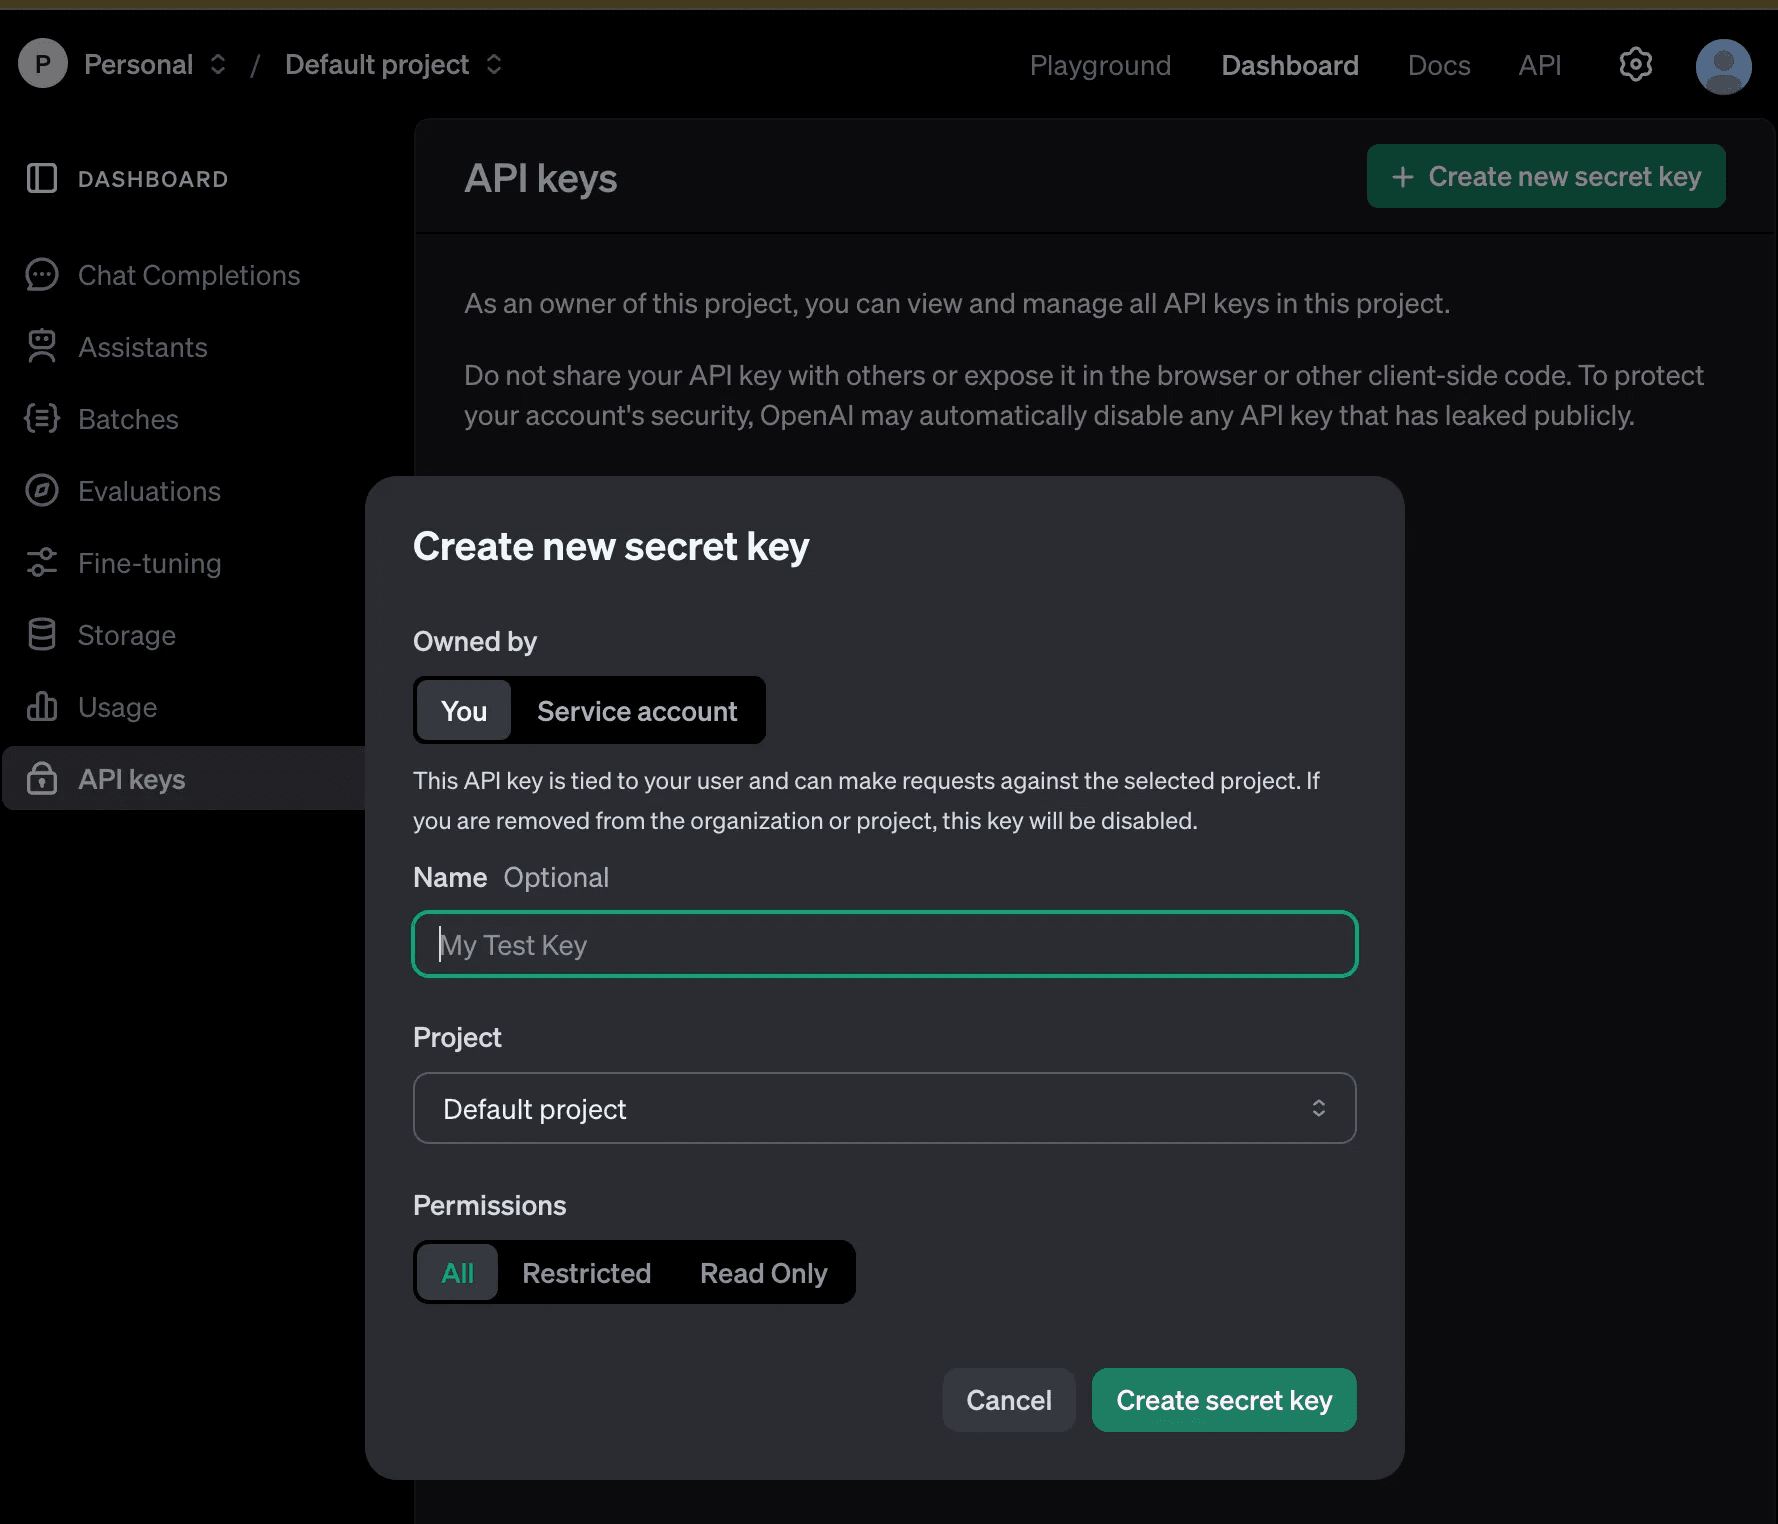Open the Docs tab in top navigation
Screen dimensions: 1778x1524
click(x=1438, y=66)
